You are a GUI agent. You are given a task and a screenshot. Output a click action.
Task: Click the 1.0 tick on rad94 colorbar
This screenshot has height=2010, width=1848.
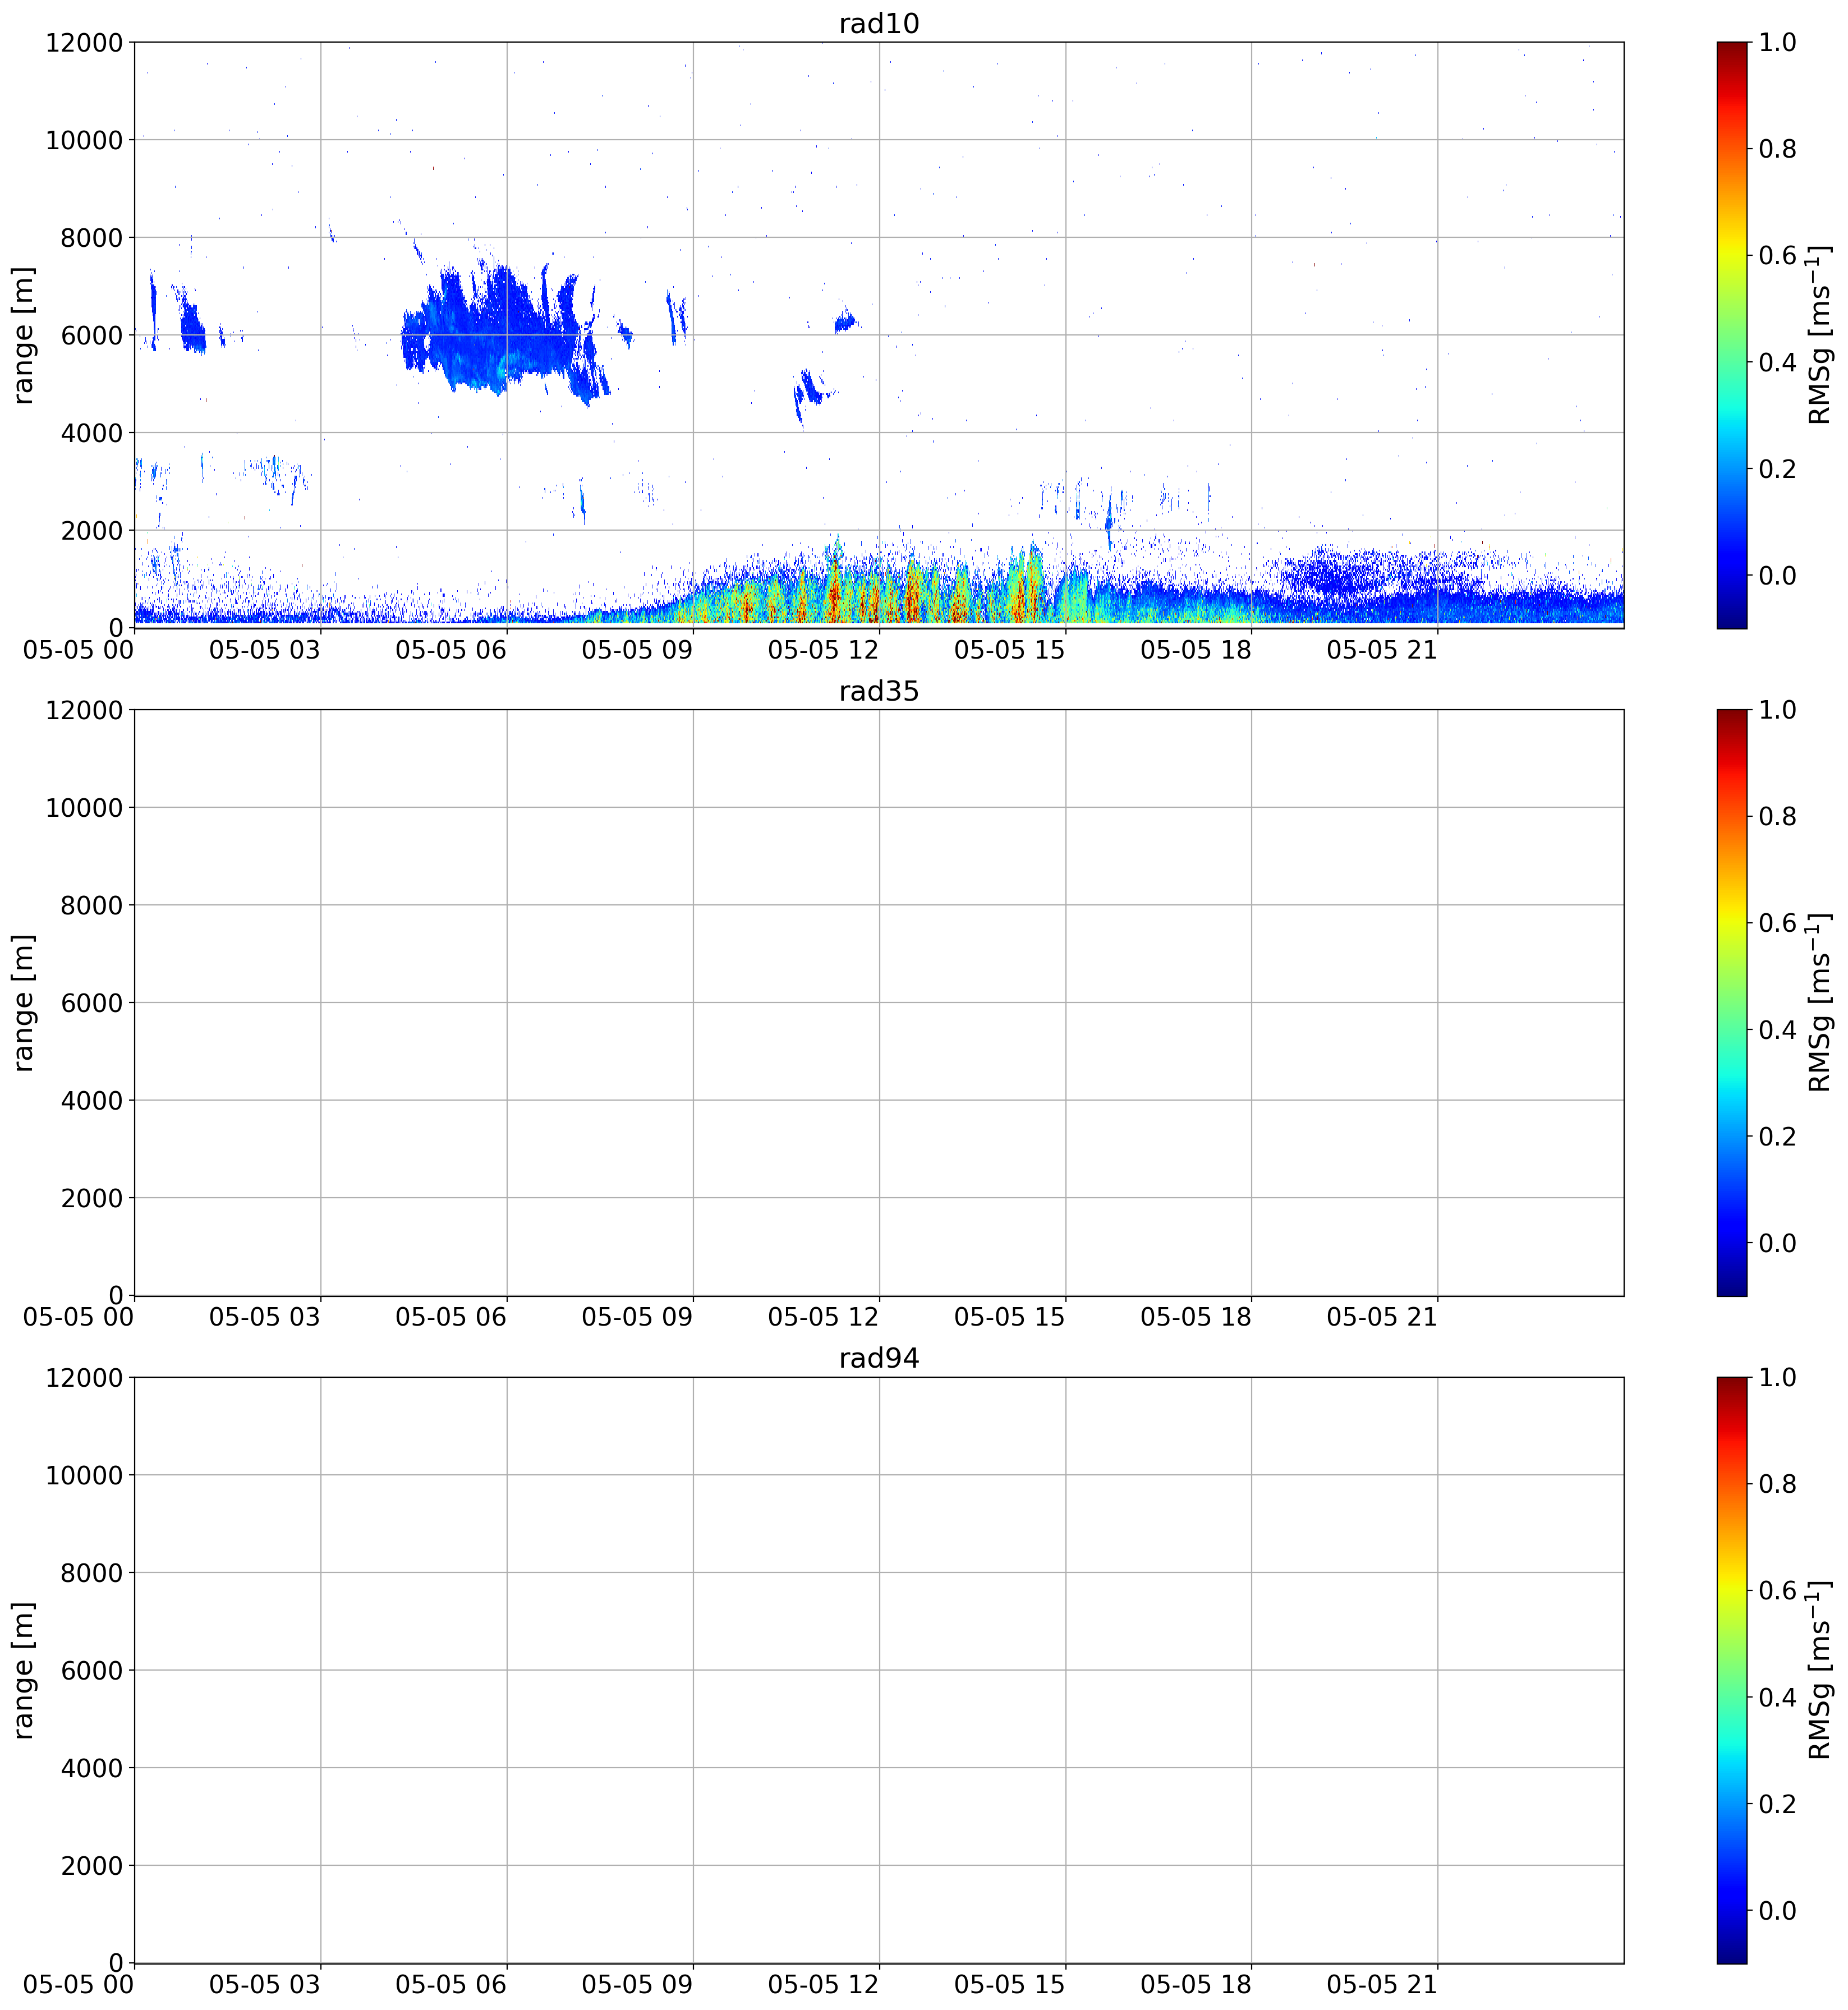click(1778, 1377)
